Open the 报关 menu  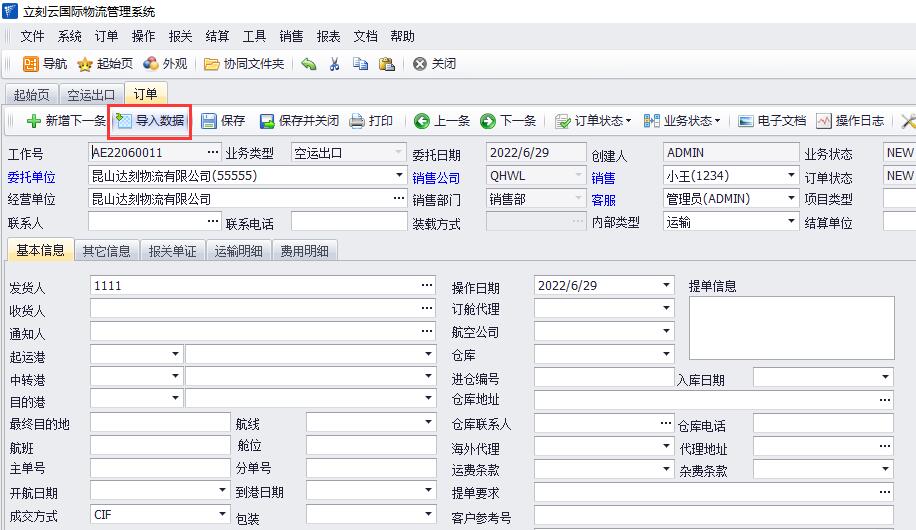(x=180, y=36)
